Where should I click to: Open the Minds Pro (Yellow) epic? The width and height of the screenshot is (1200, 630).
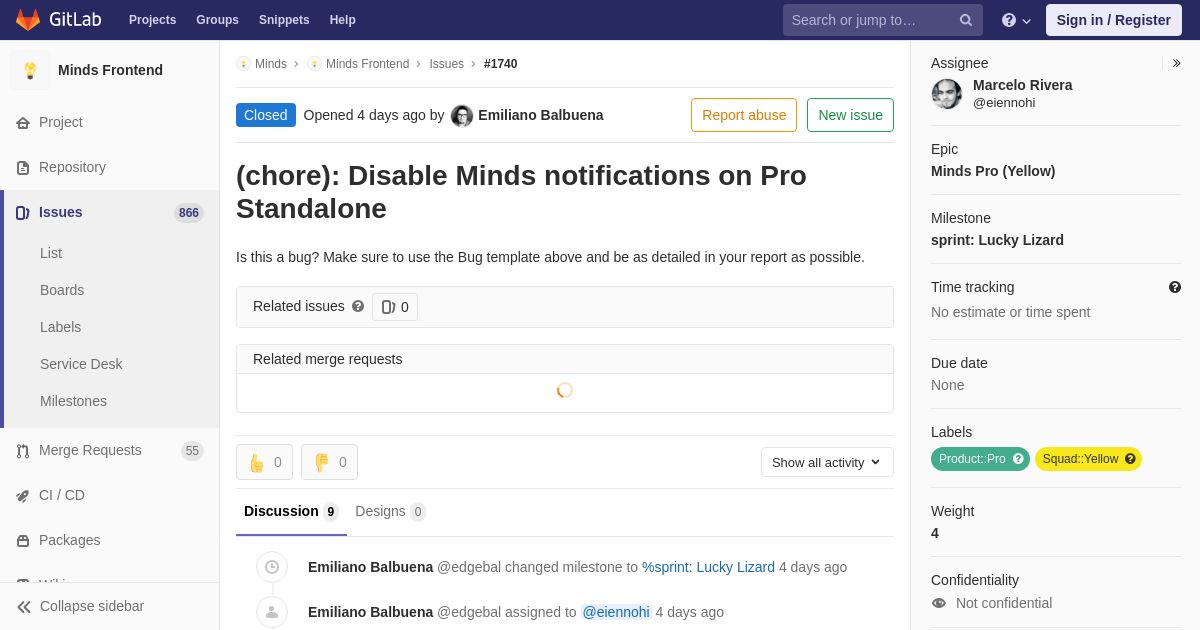[x=993, y=171]
